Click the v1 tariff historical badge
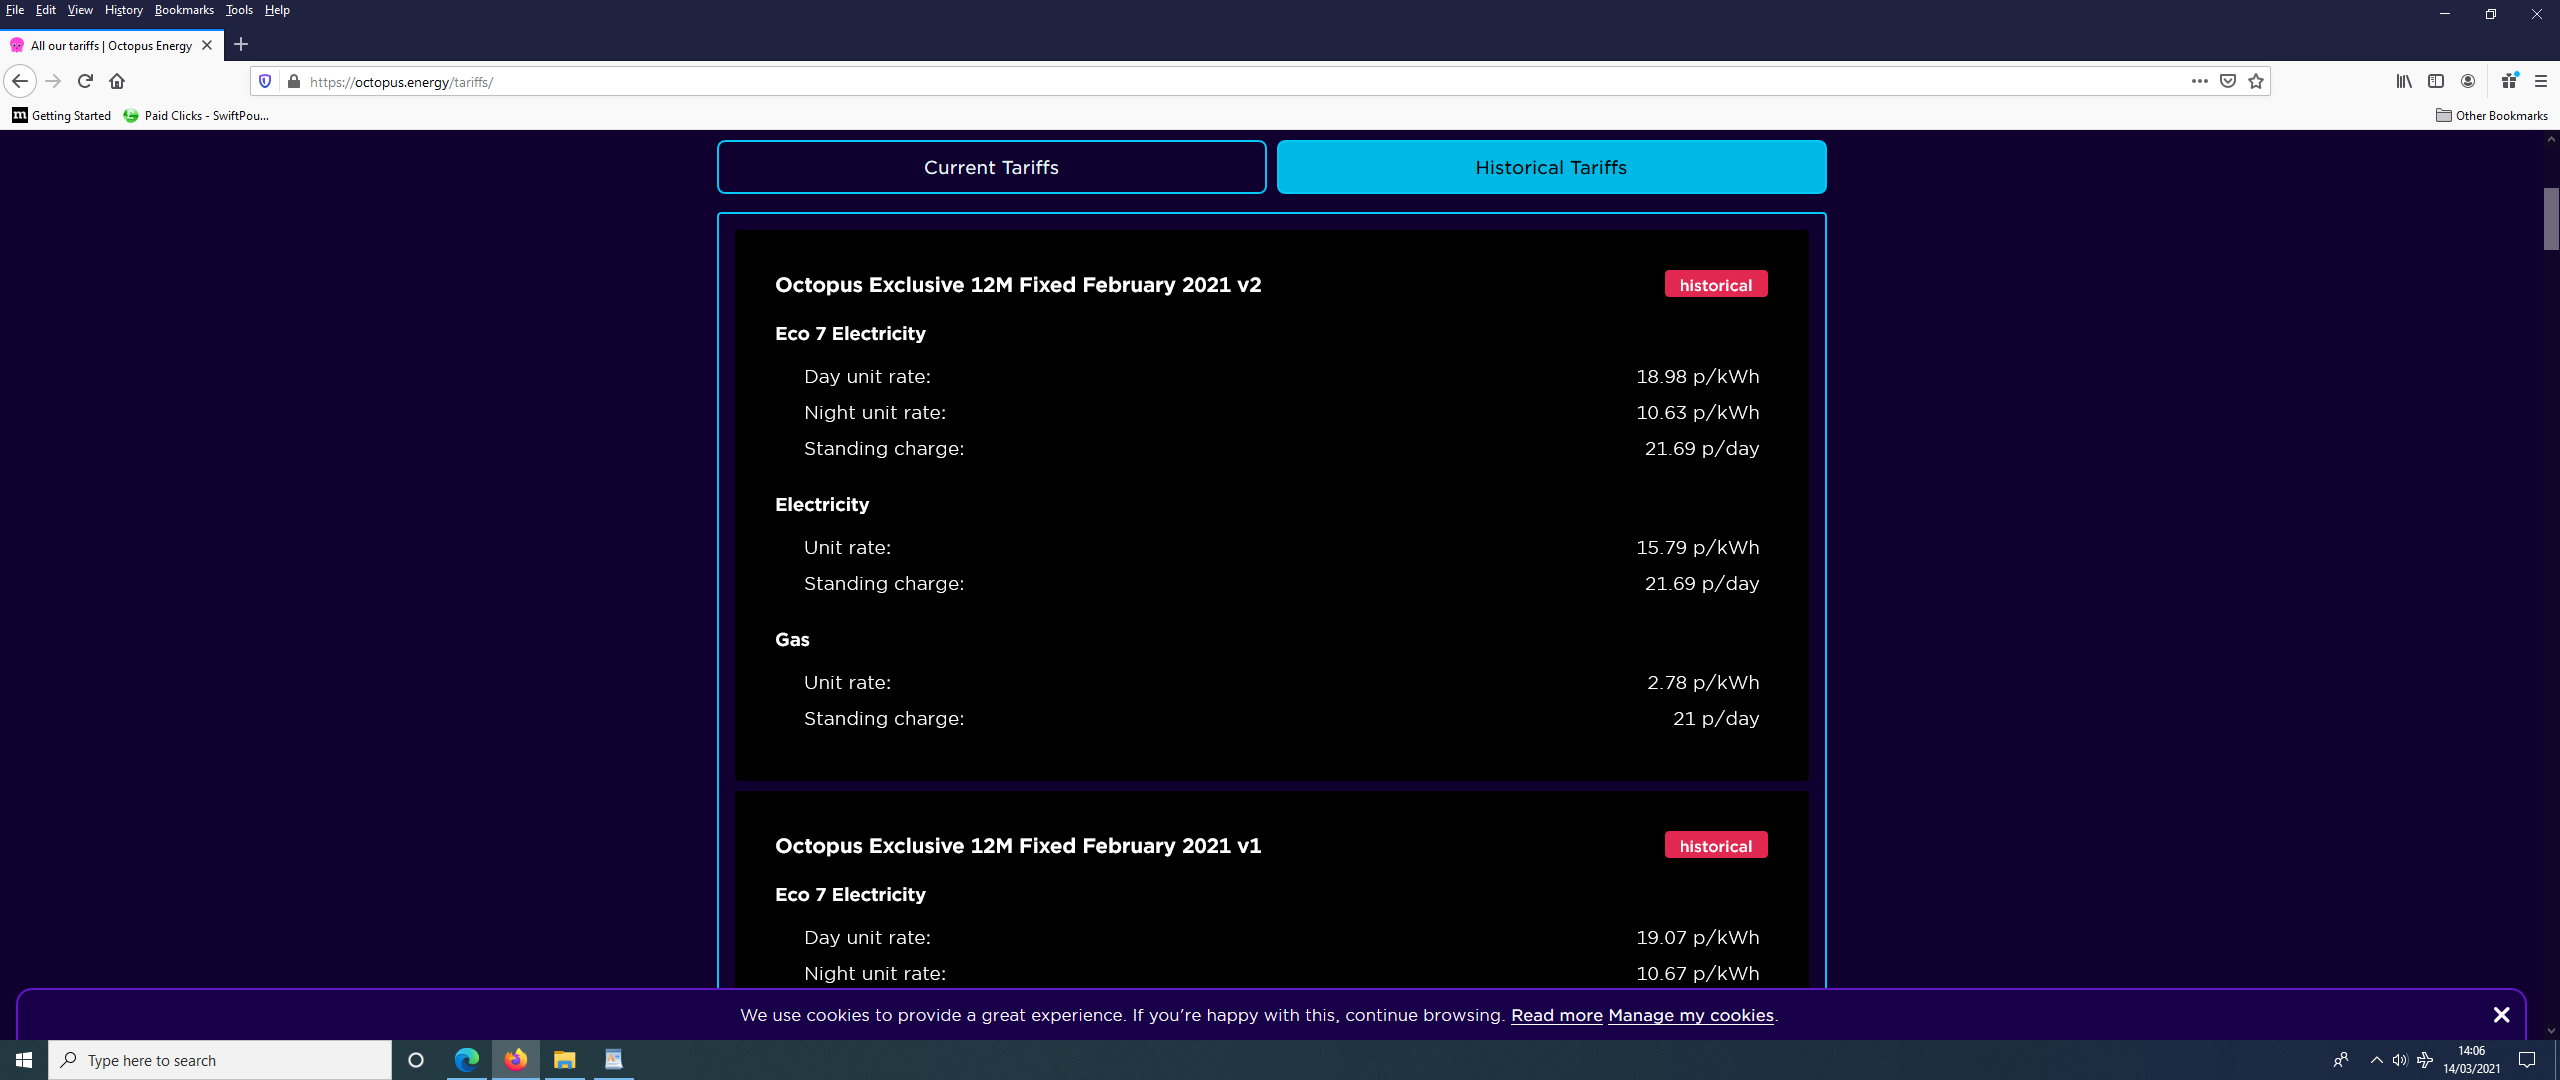 tap(1715, 845)
